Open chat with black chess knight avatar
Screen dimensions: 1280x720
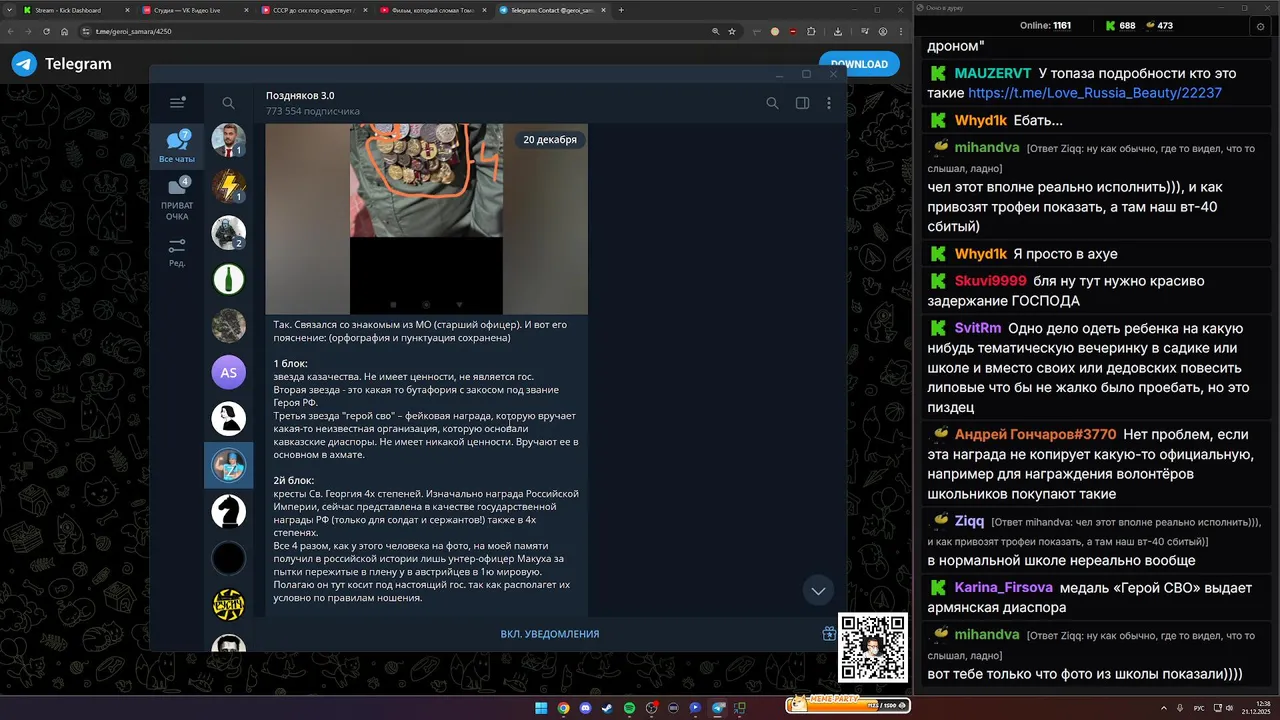pos(229,511)
